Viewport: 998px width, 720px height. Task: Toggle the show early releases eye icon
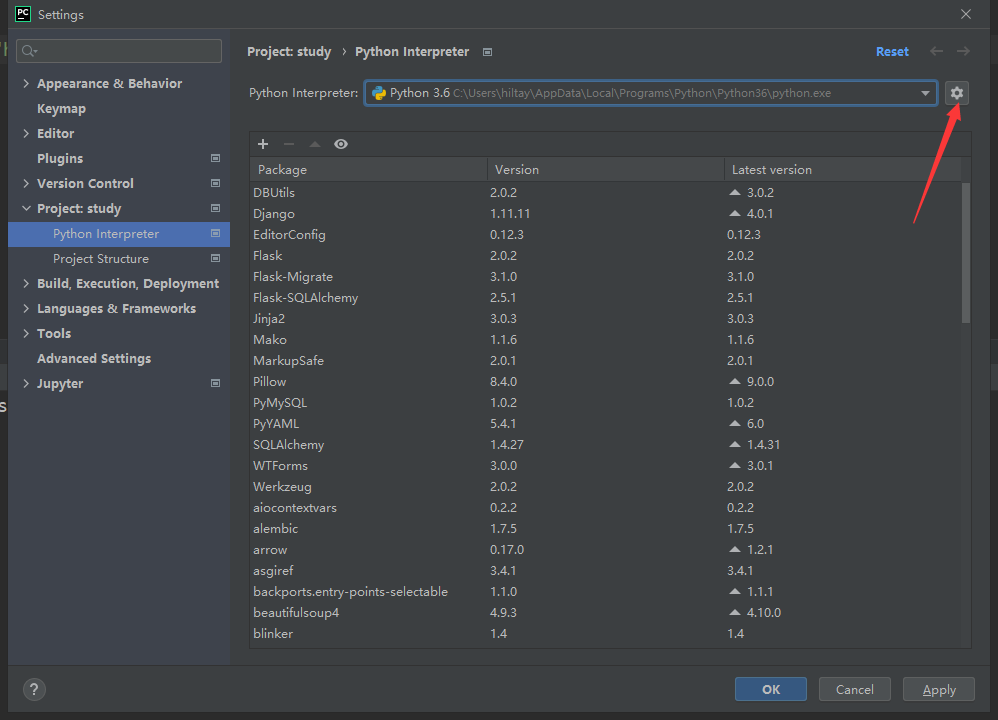click(341, 144)
